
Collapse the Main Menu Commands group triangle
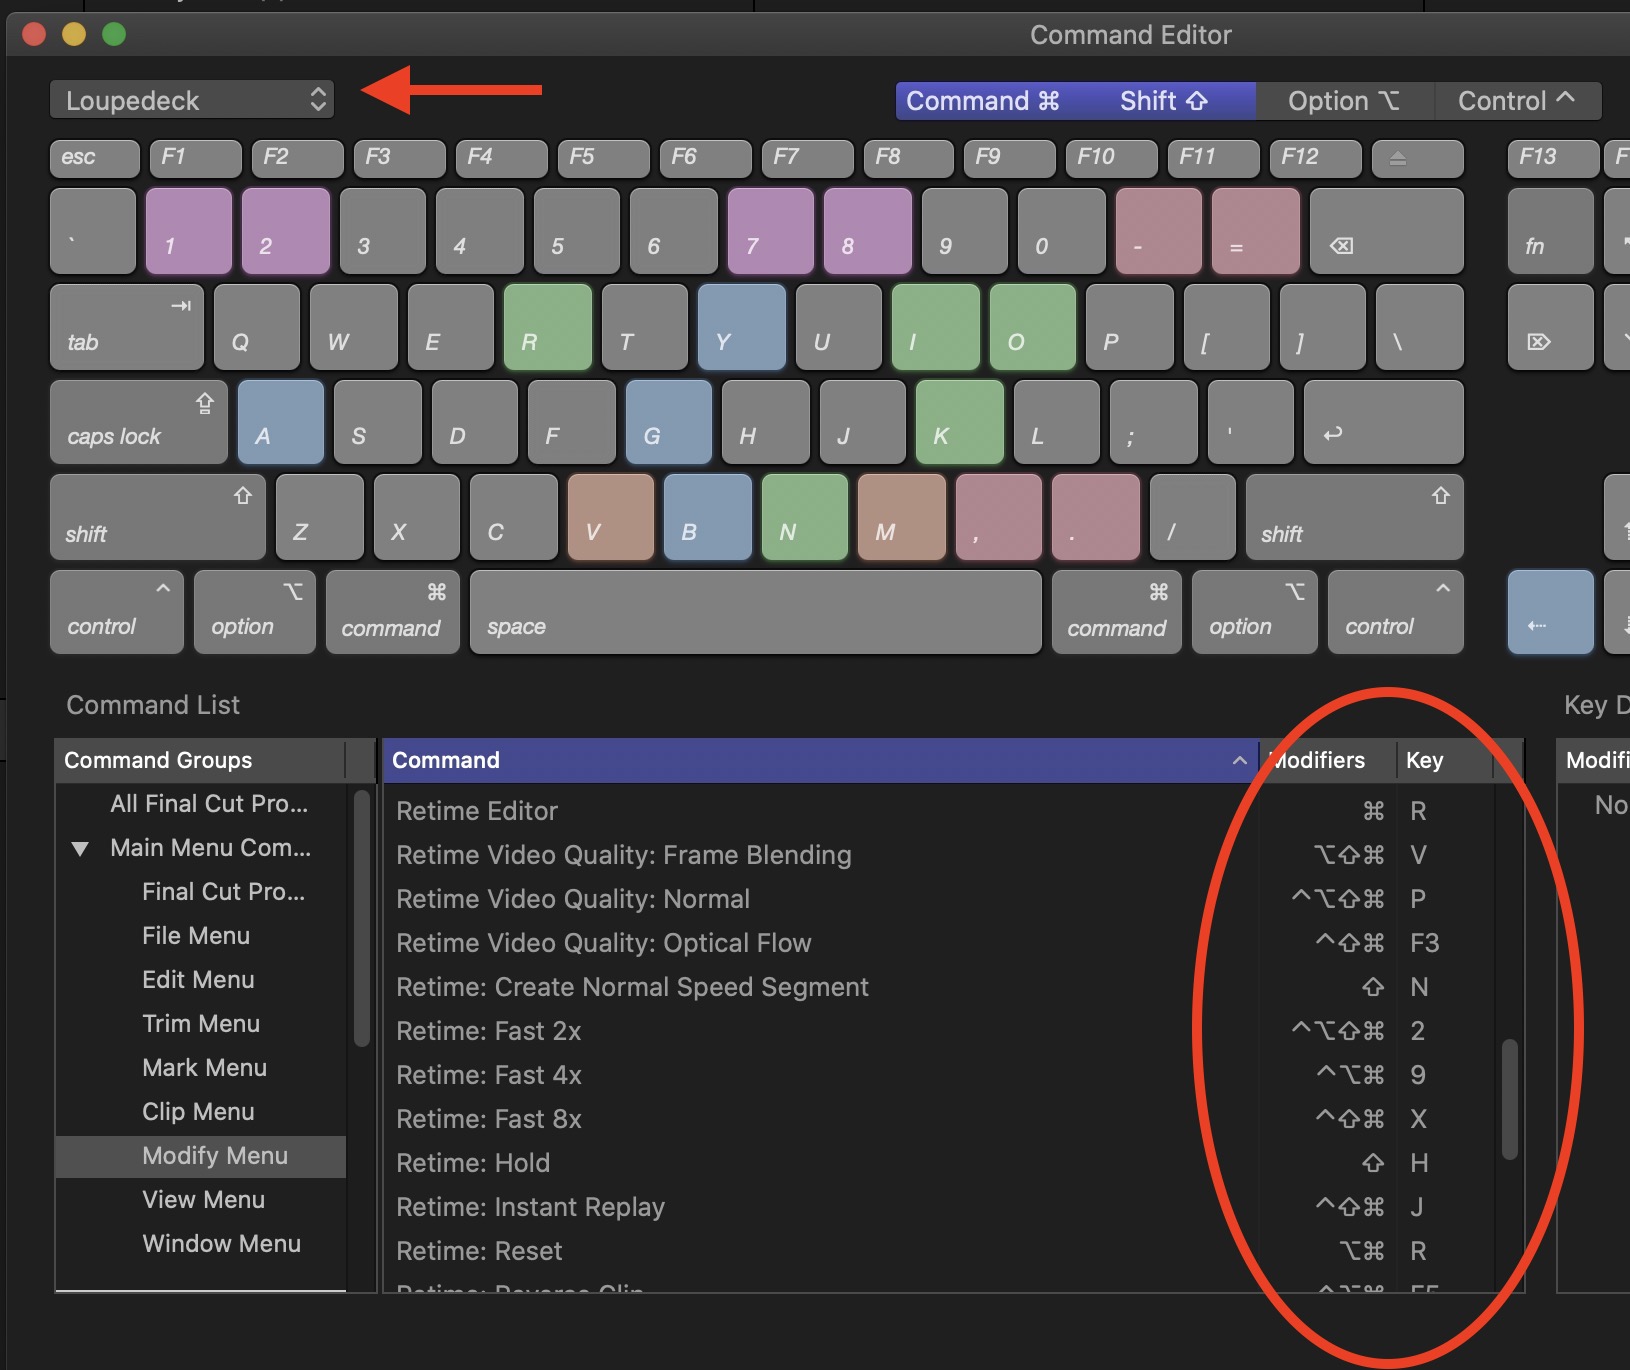(x=81, y=849)
